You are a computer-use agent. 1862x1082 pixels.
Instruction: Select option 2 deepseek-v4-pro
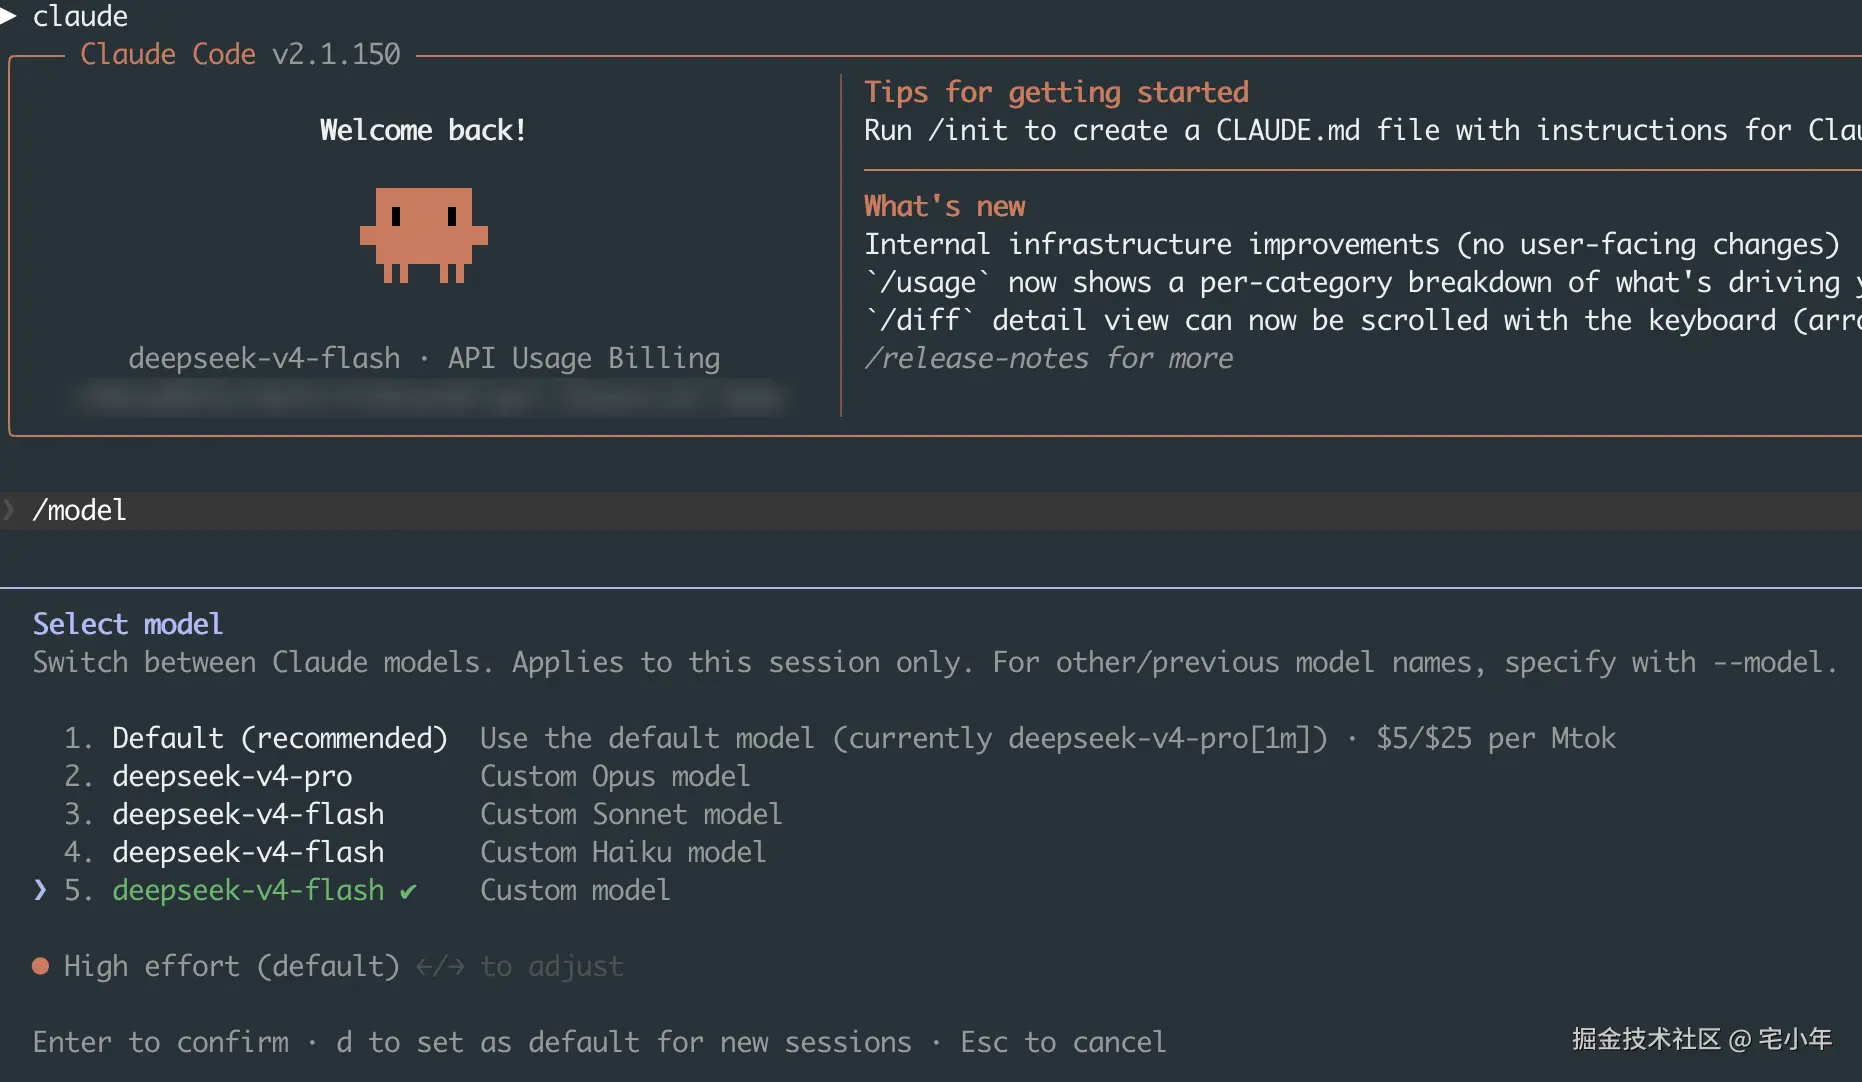point(407,776)
